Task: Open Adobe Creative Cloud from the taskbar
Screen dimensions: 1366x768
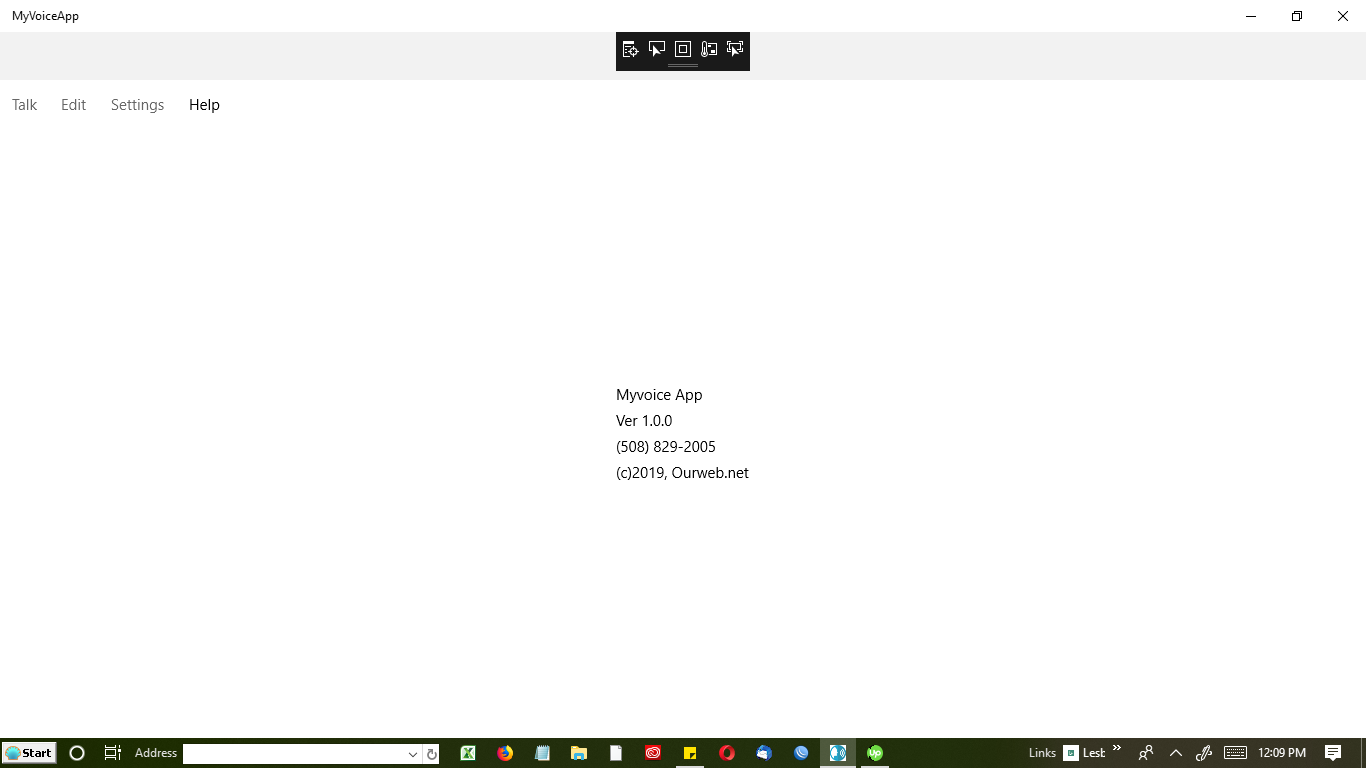Action: (652, 752)
